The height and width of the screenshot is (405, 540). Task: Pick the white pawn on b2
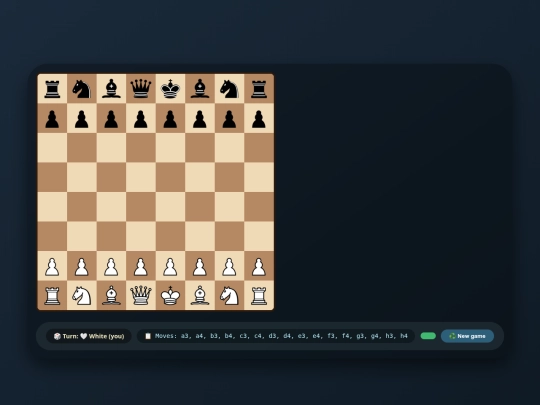[82, 266]
